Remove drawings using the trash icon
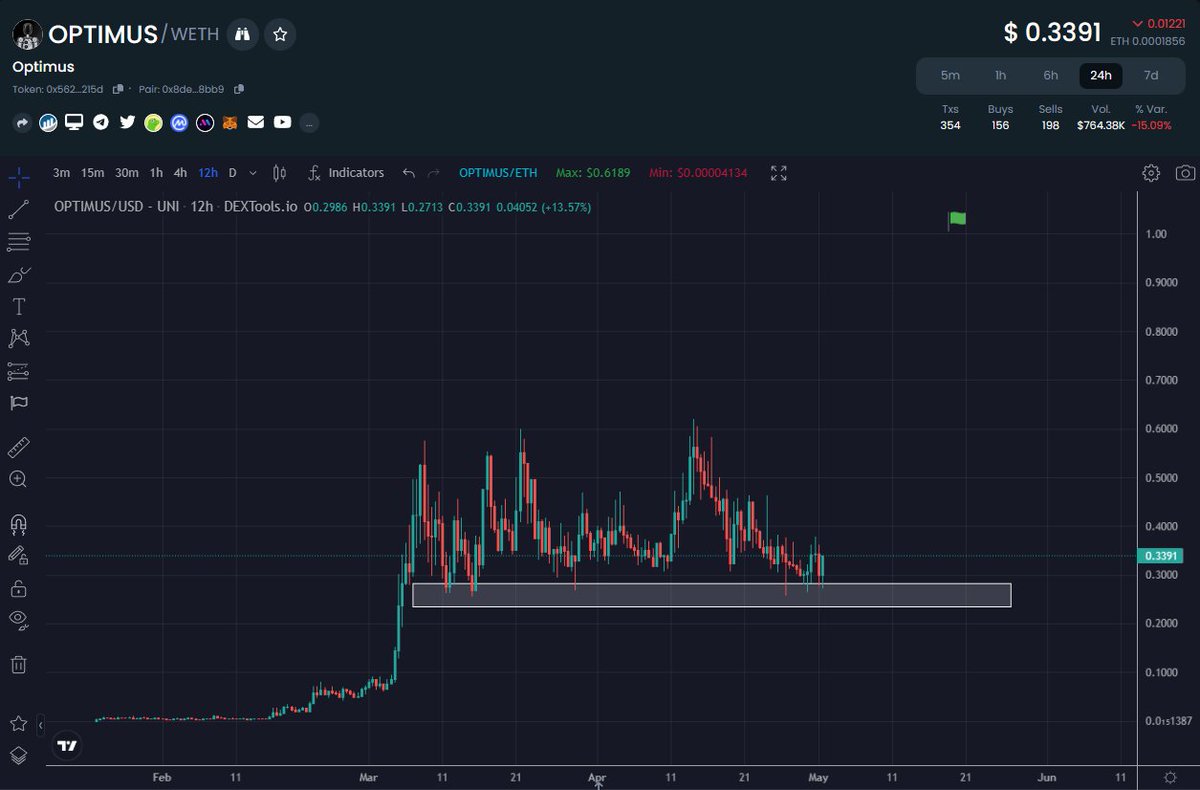Viewport: 1200px width, 790px height. (18, 664)
